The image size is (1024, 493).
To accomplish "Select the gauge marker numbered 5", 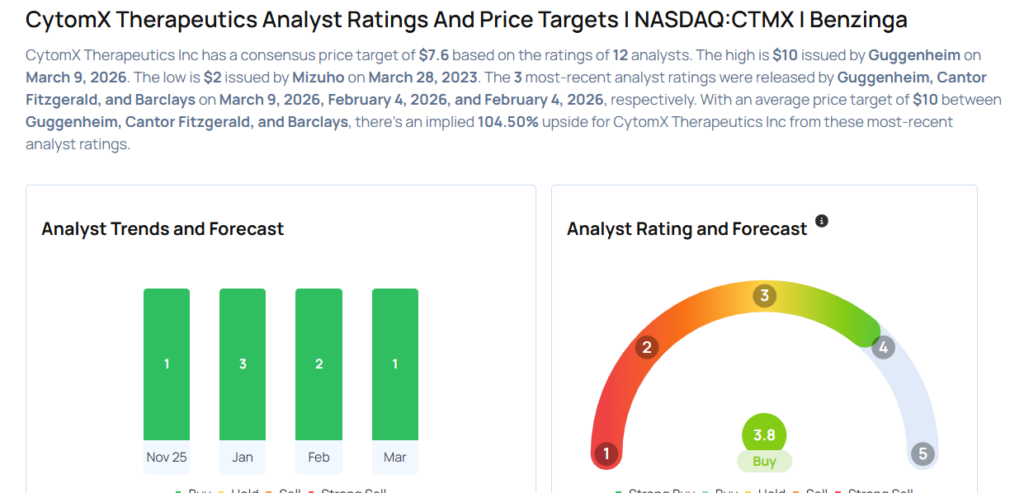I will coord(922,454).
